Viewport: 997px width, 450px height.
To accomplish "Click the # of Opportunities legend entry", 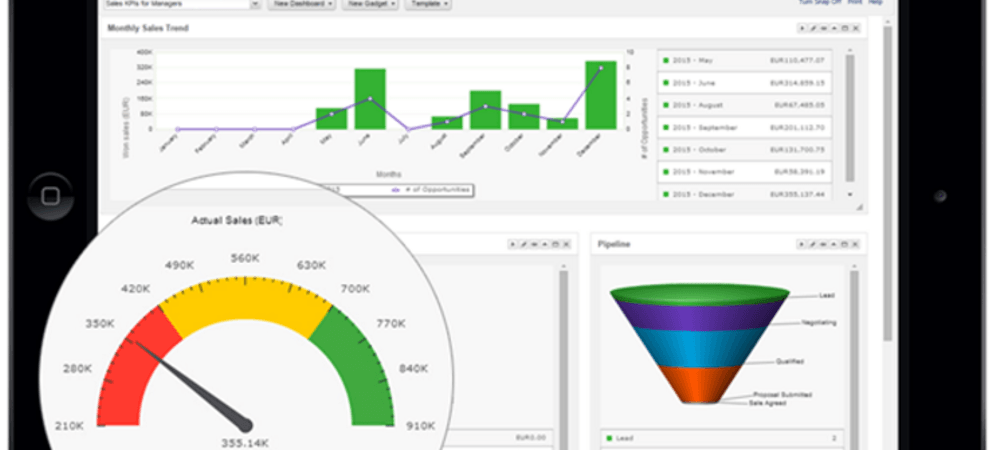I will 431,189.
